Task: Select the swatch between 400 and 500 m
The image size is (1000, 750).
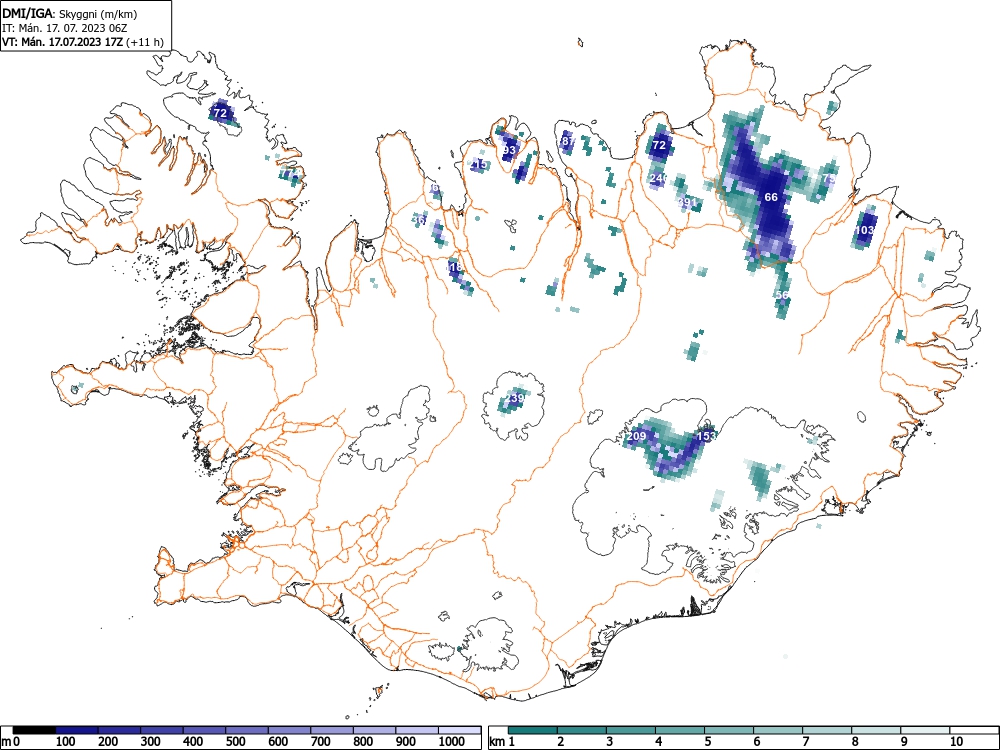Action: click(205, 730)
